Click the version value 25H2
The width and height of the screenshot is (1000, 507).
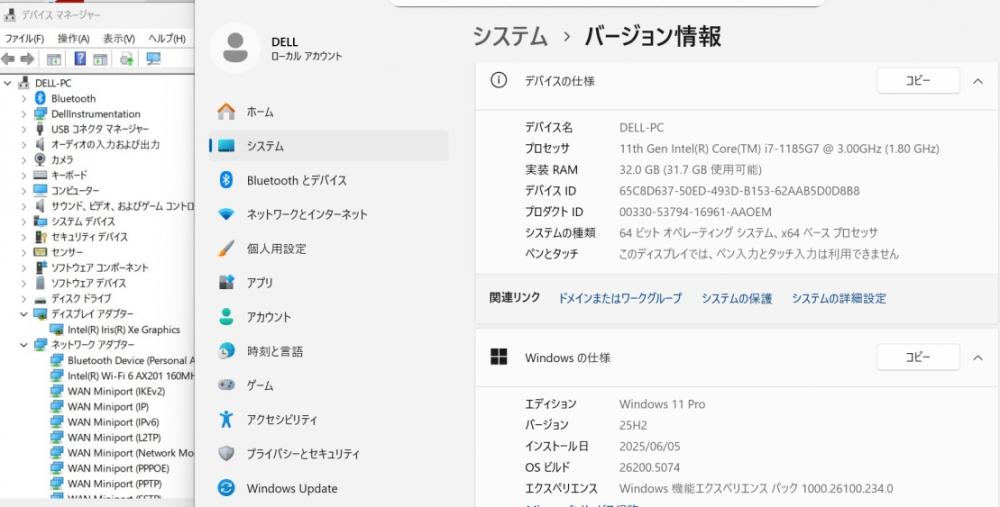click(633, 425)
